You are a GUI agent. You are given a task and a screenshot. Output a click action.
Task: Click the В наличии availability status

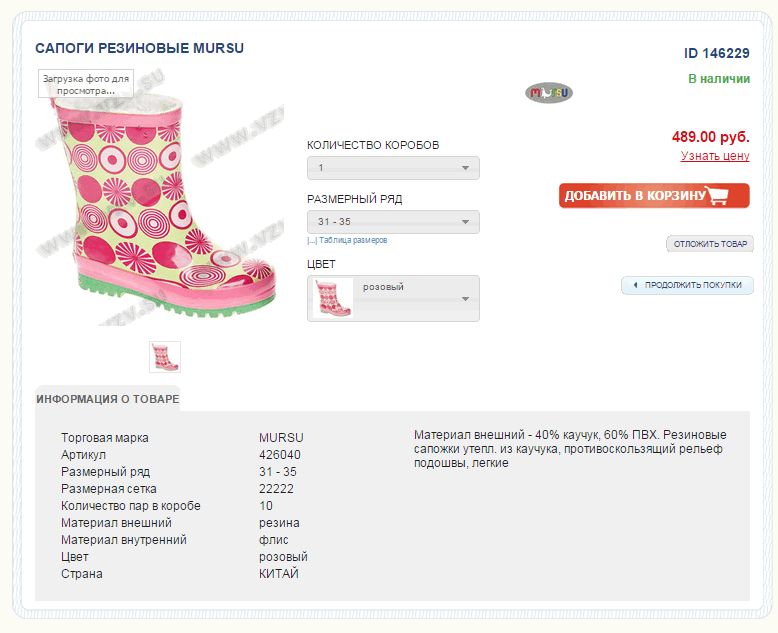pos(718,79)
